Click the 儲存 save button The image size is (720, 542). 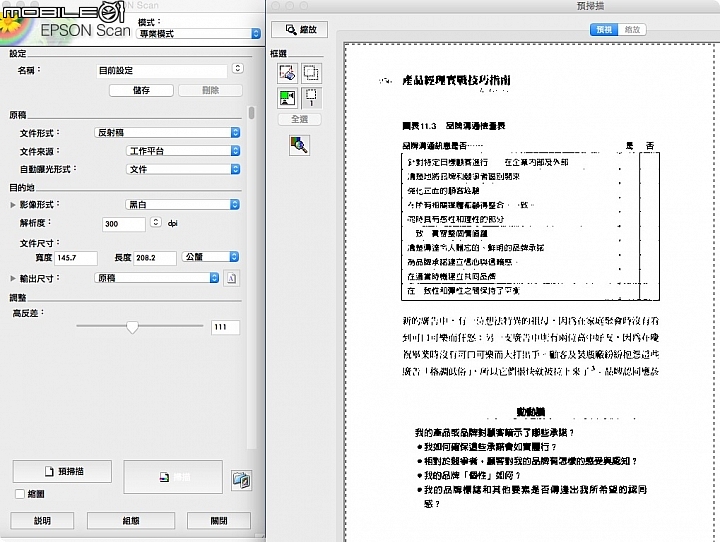tap(141, 90)
